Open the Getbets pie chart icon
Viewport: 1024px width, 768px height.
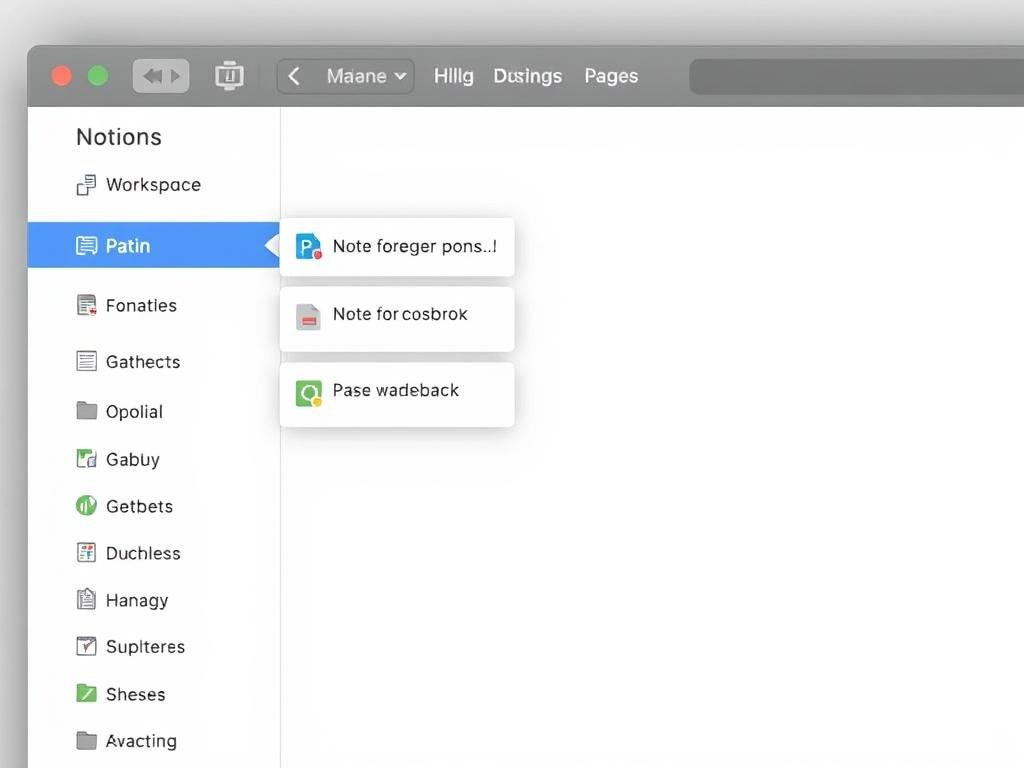86,506
